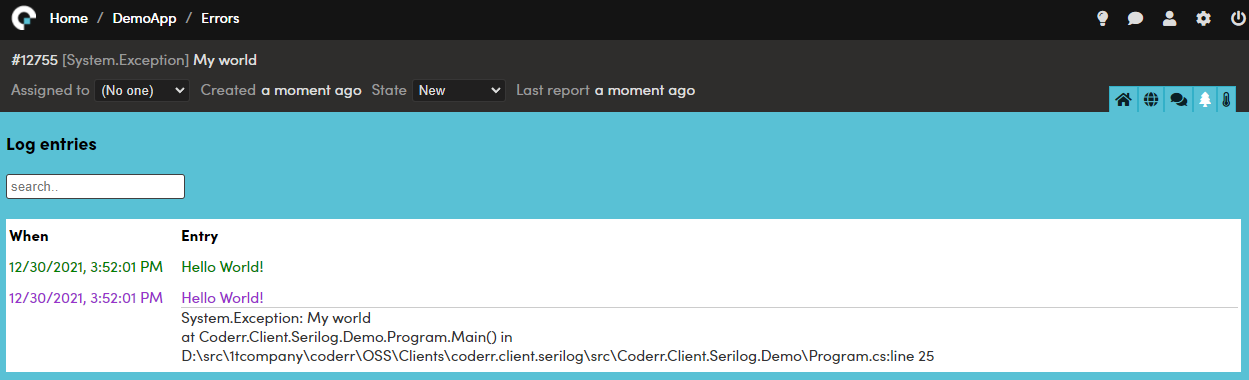Image resolution: width=1249 pixels, height=380 pixels.
Task: Click the Coderr logo icon
Action: [24, 19]
